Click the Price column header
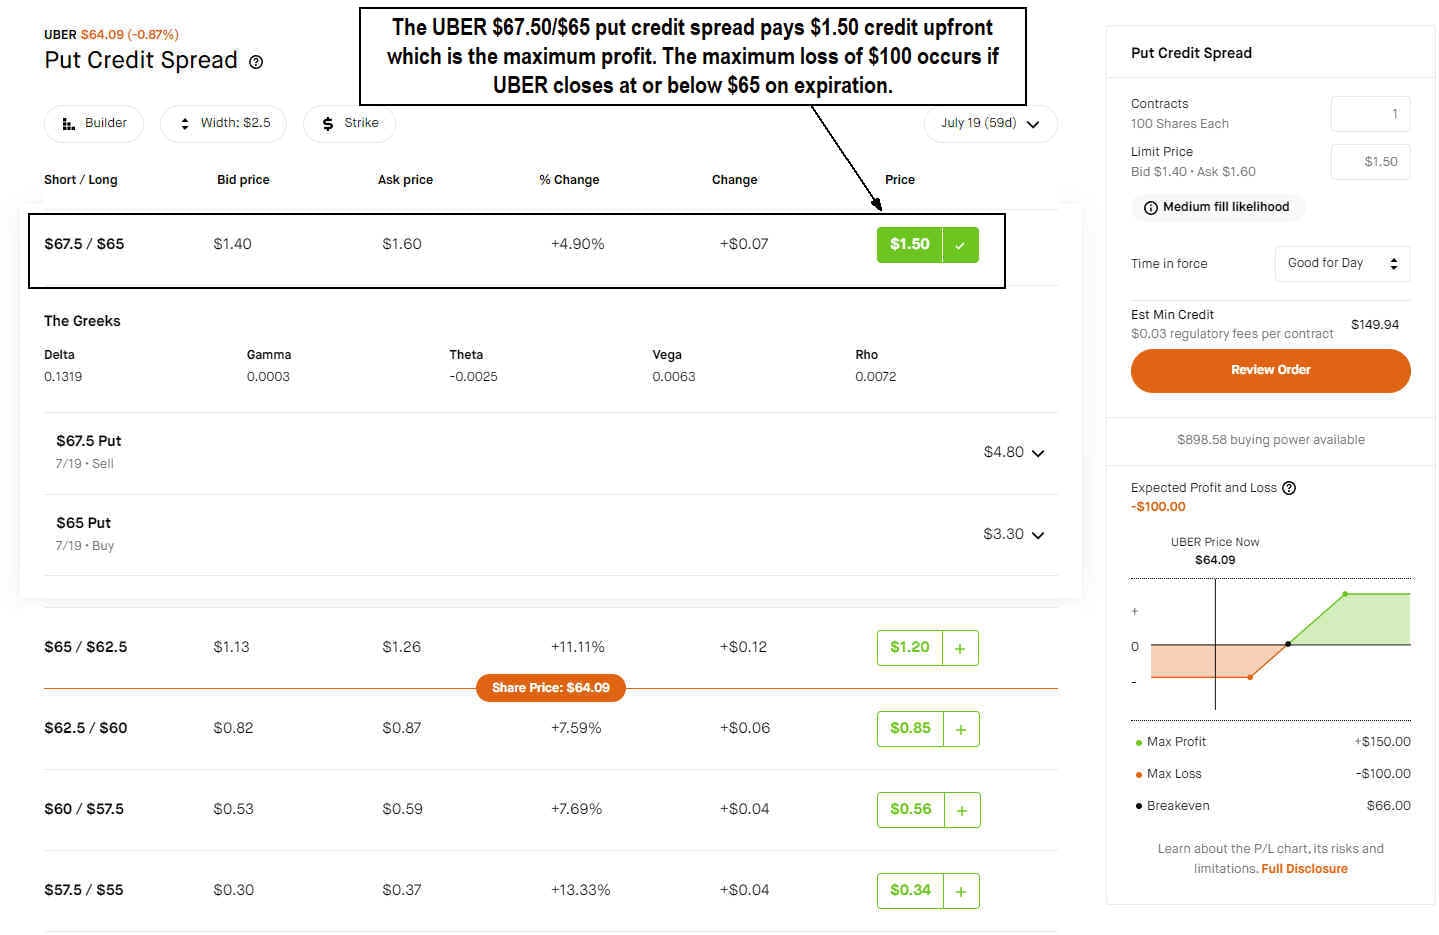 click(x=900, y=180)
